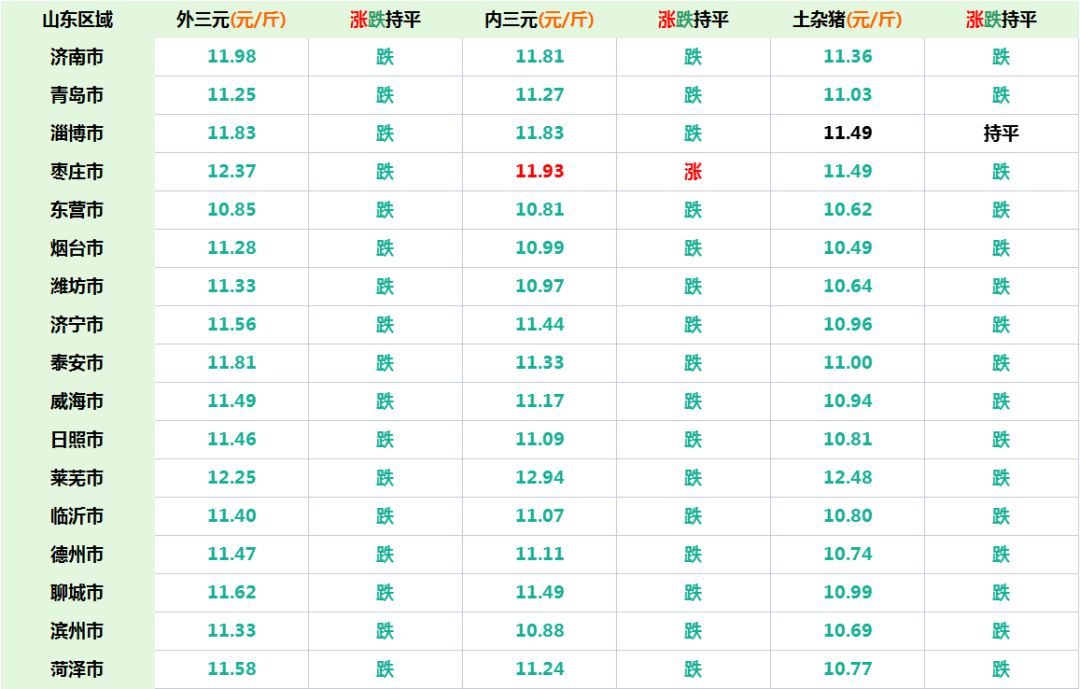The width and height of the screenshot is (1080, 689).
Task: Select the 枣庄市 row label
Action: coord(75,172)
